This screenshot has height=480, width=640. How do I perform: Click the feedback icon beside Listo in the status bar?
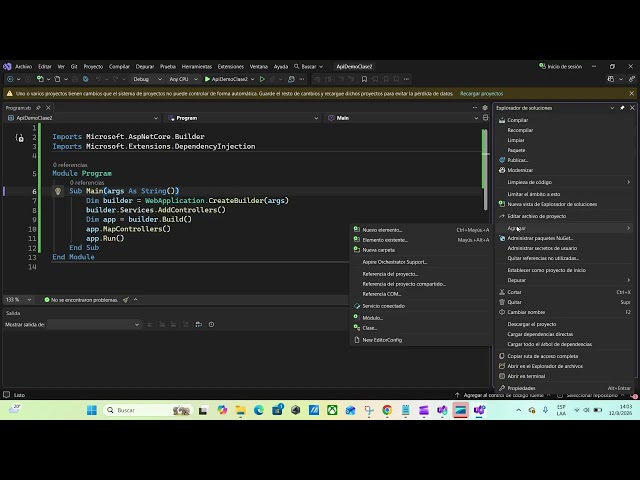(7, 395)
